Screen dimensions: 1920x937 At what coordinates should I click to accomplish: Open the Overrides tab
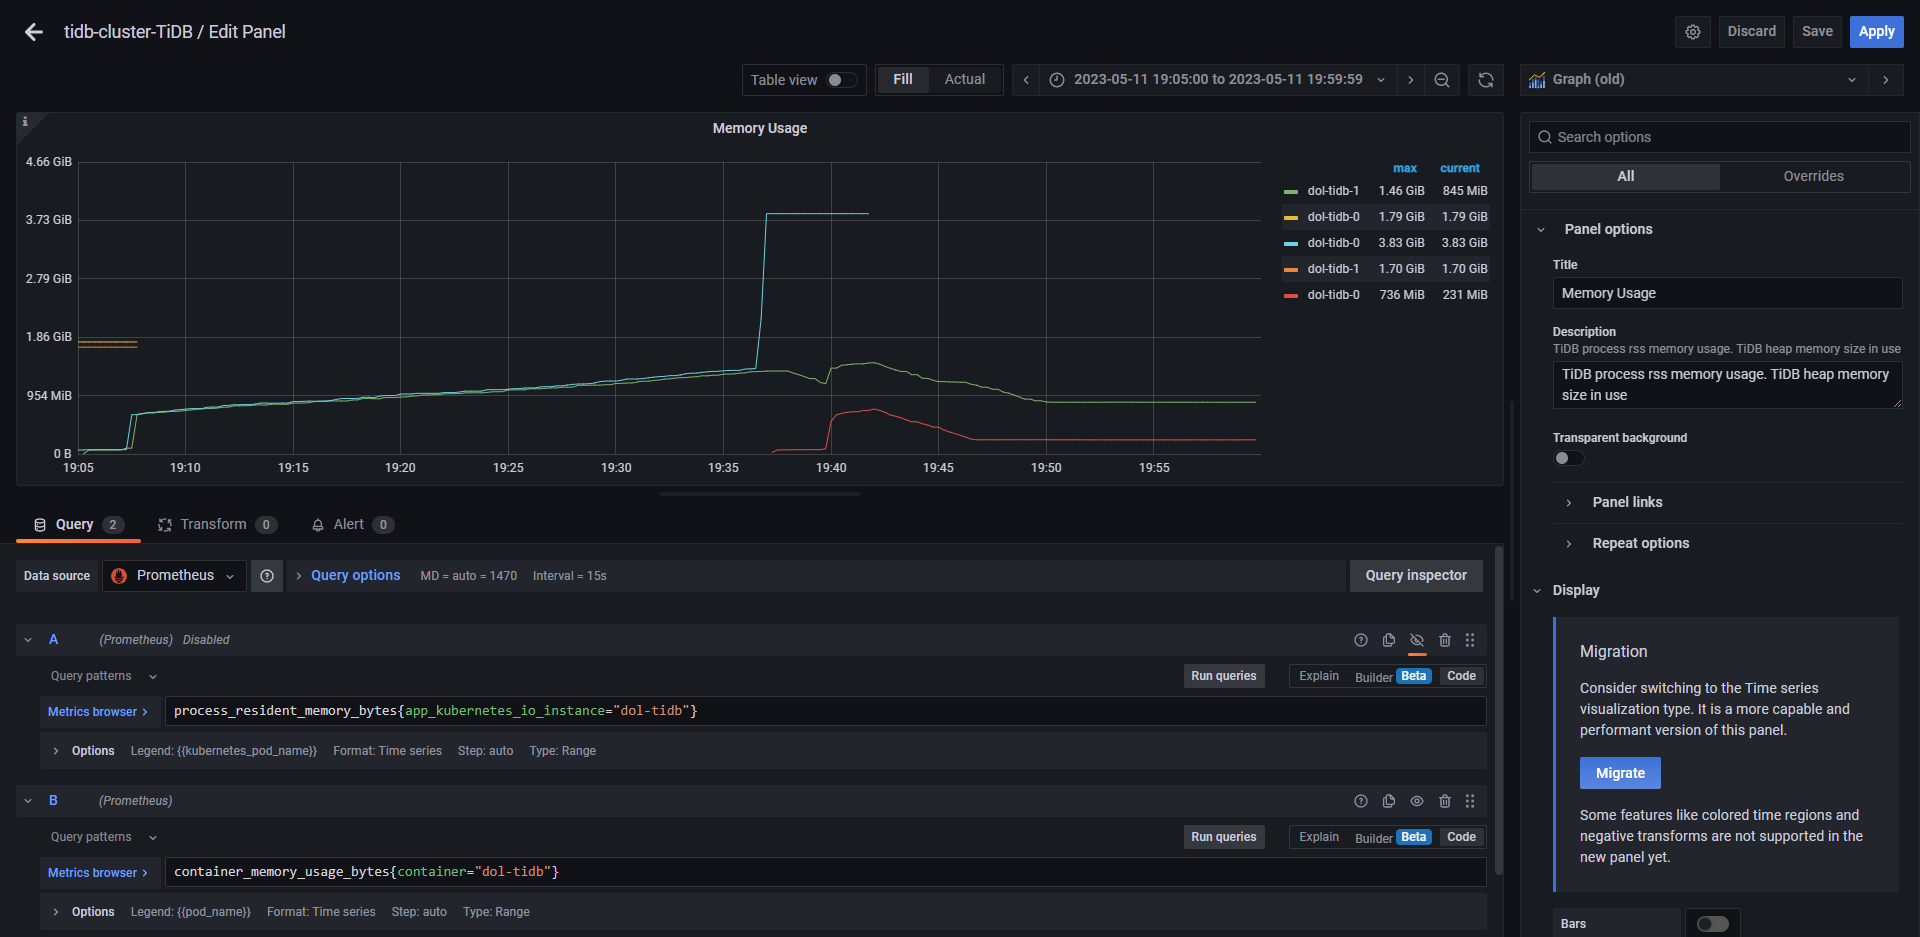pos(1813,176)
